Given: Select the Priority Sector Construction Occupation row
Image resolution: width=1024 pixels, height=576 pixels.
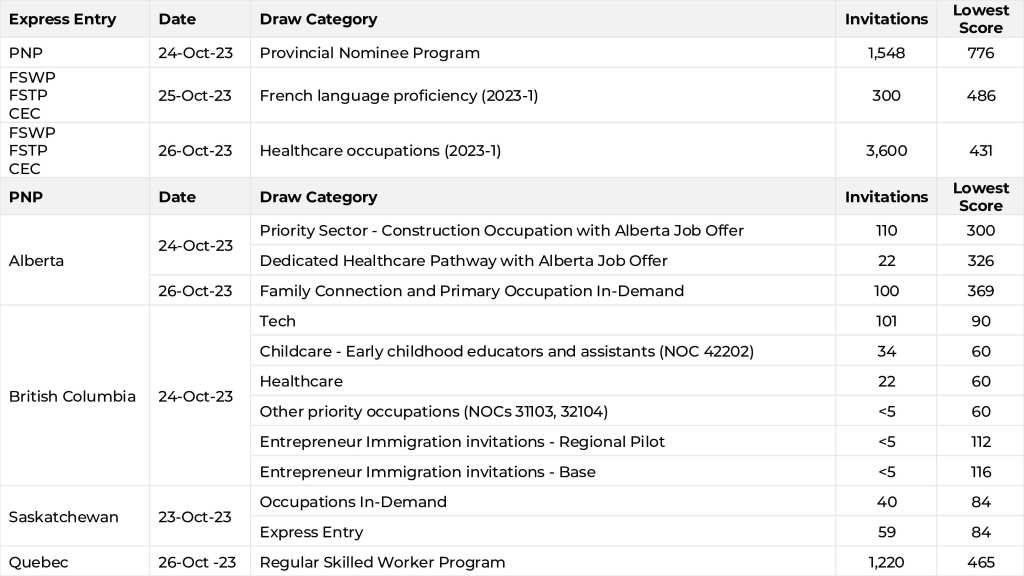Looking at the screenshot, I should click(501, 231).
